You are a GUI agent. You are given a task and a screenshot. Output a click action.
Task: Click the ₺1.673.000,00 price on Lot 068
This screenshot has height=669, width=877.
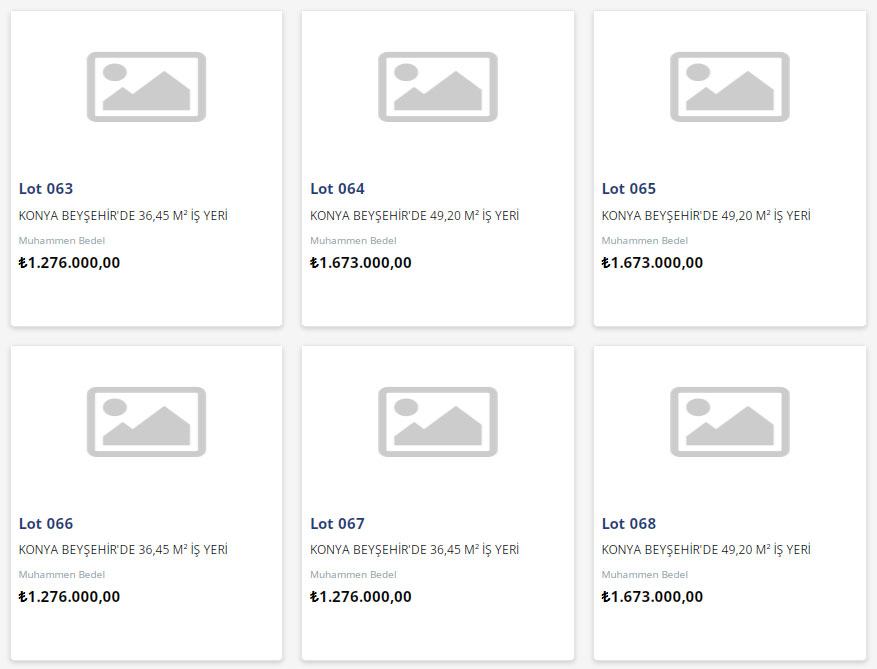point(652,597)
